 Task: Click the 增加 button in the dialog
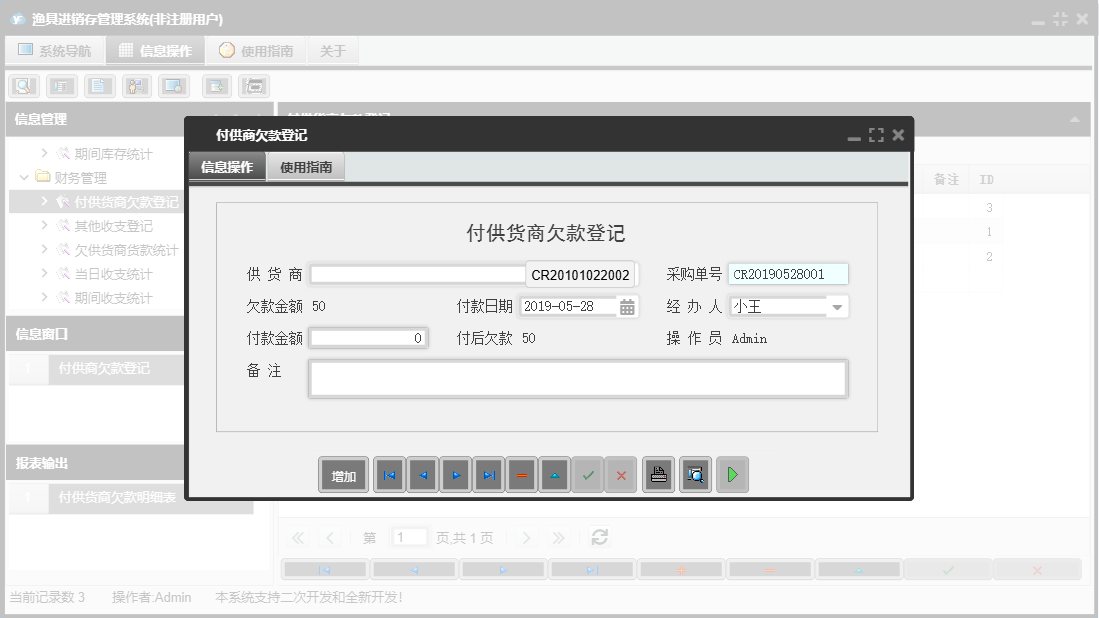click(x=343, y=475)
